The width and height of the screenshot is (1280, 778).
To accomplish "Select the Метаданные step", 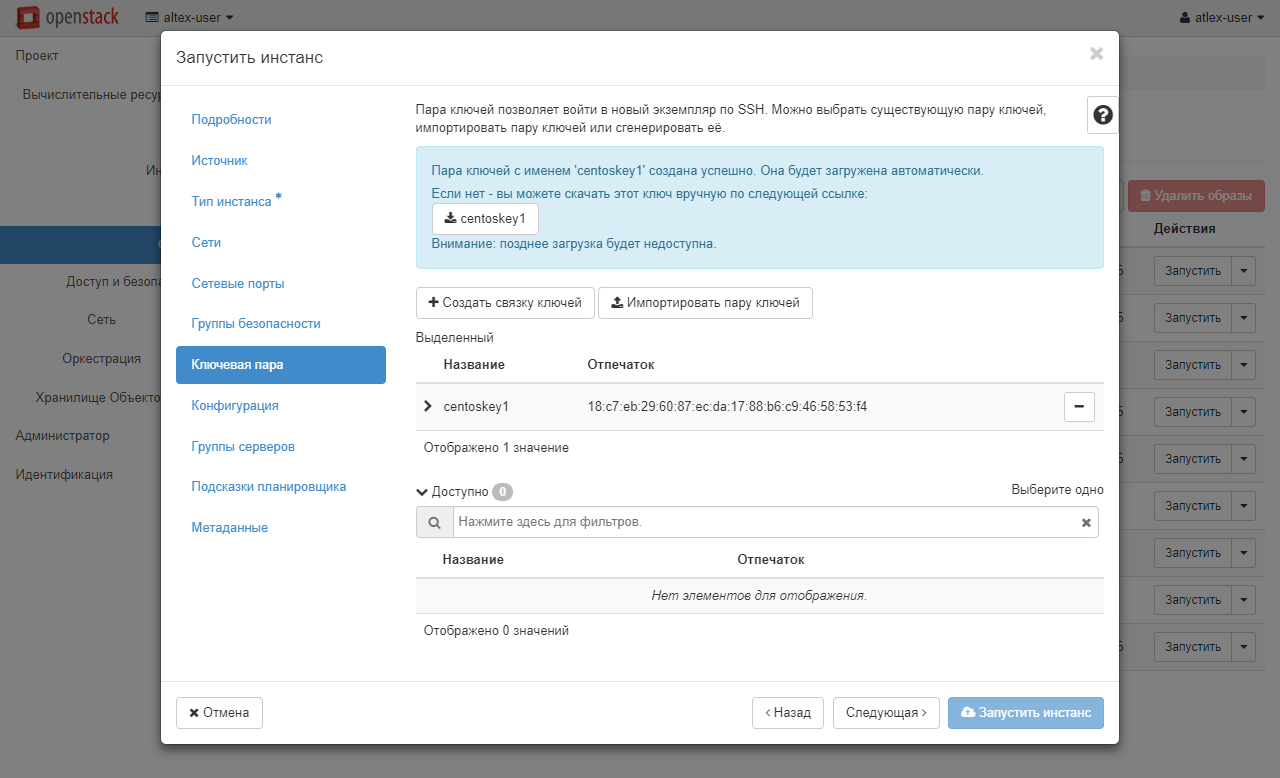I will (230, 528).
